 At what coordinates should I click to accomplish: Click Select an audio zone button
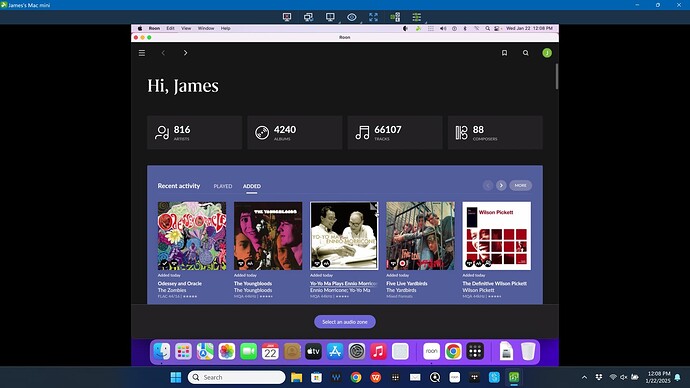pyautogui.click(x=345, y=322)
